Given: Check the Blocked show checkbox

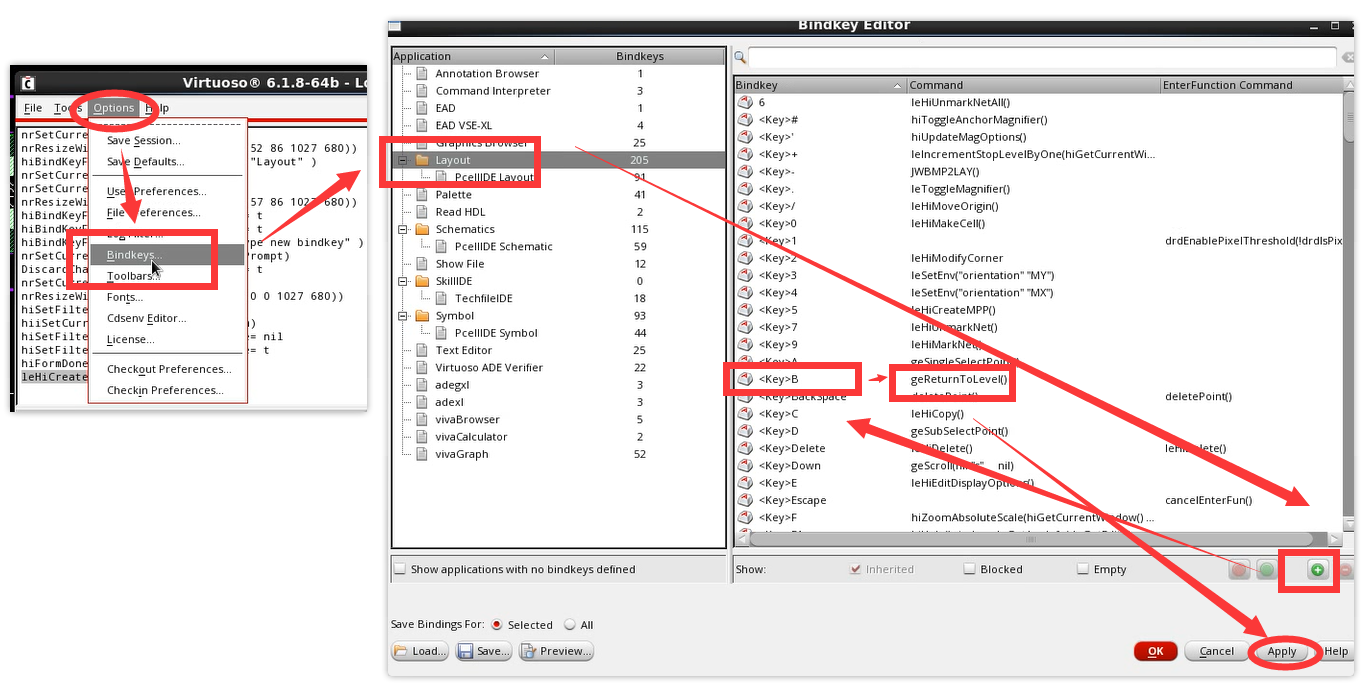Looking at the screenshot, I should [969, 569].
